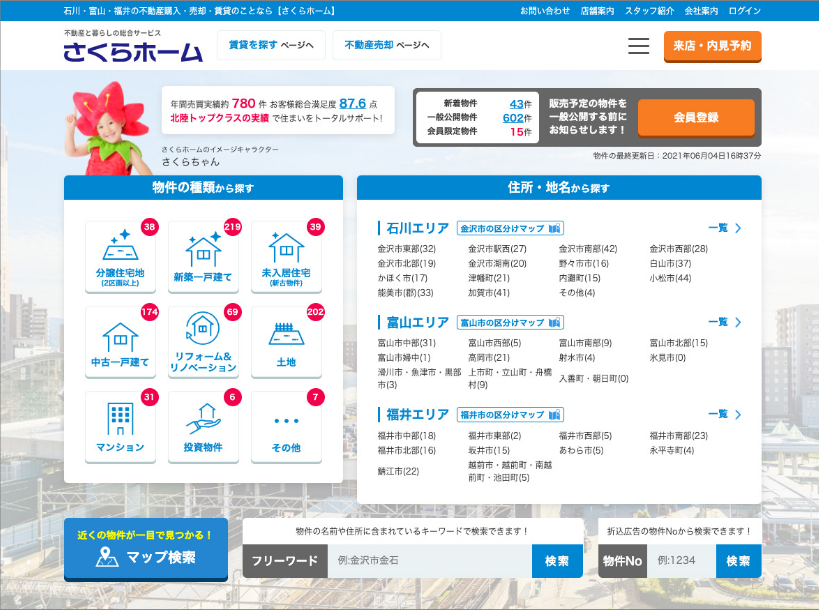Image resolution: width=819 pixels, height=610 pixels.
Task: Open 金沢市東部(32) listings
Action: point(407,249)
